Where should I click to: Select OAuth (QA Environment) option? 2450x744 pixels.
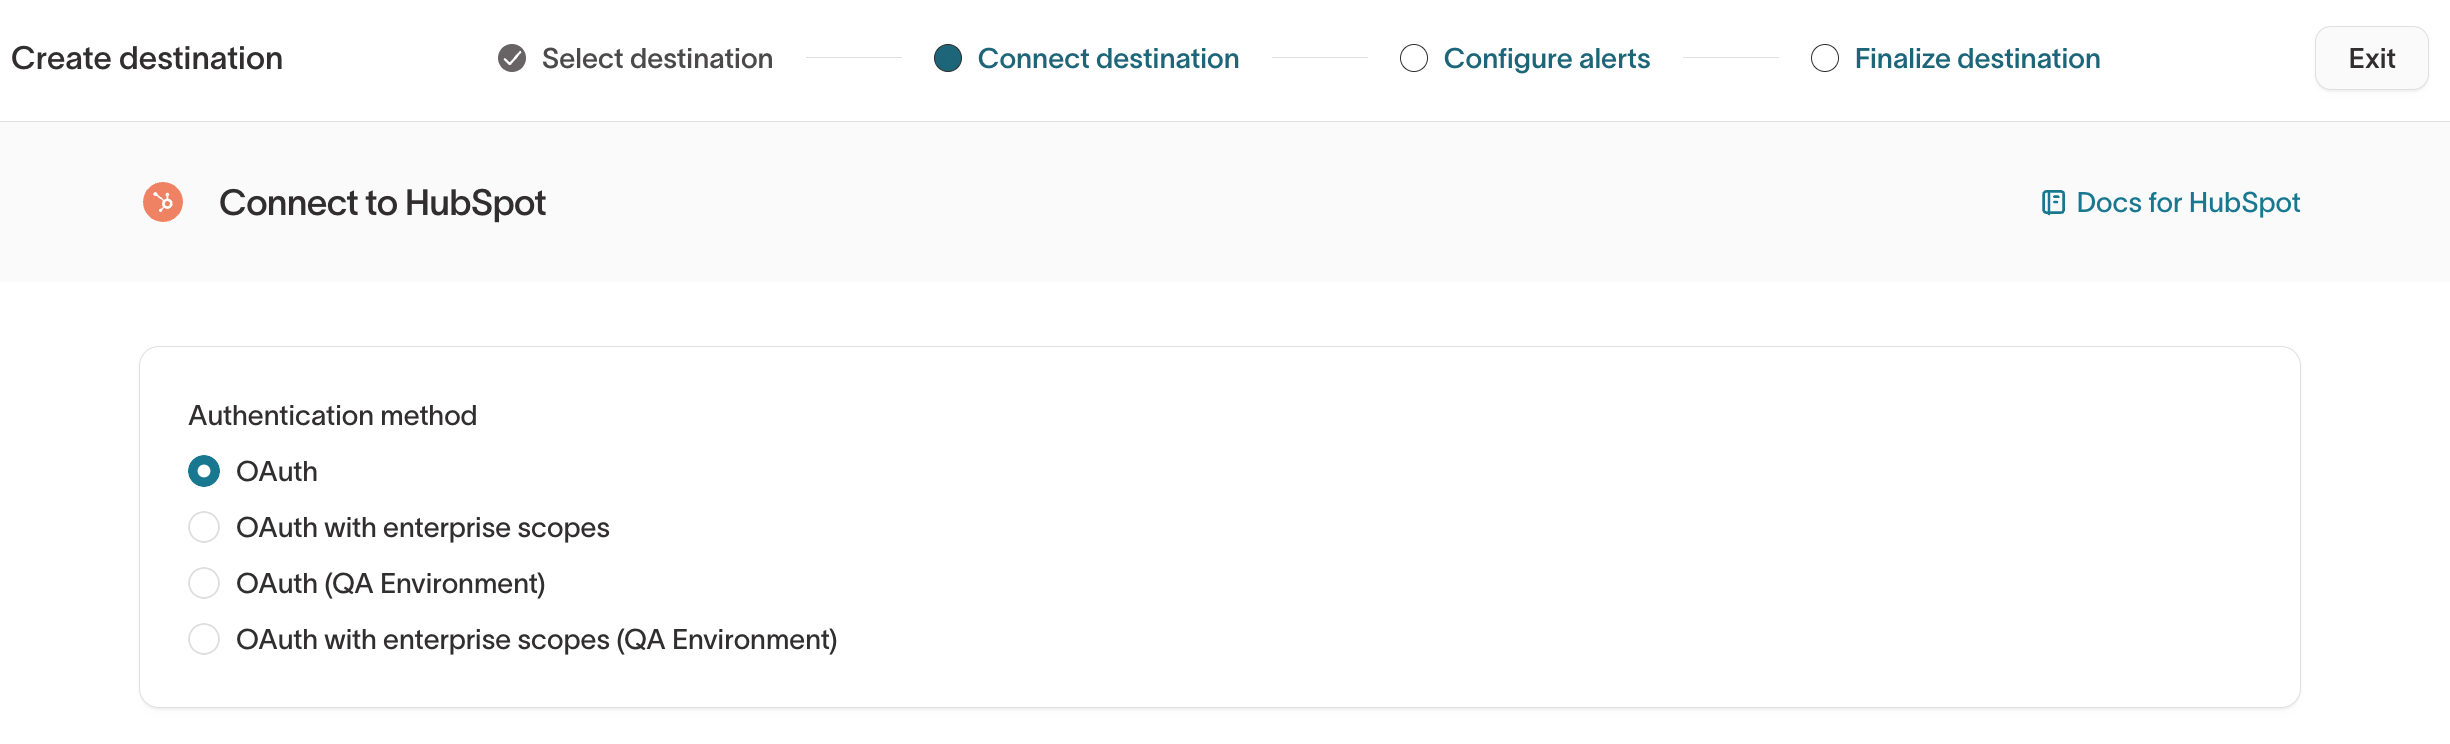pos(204,583)
